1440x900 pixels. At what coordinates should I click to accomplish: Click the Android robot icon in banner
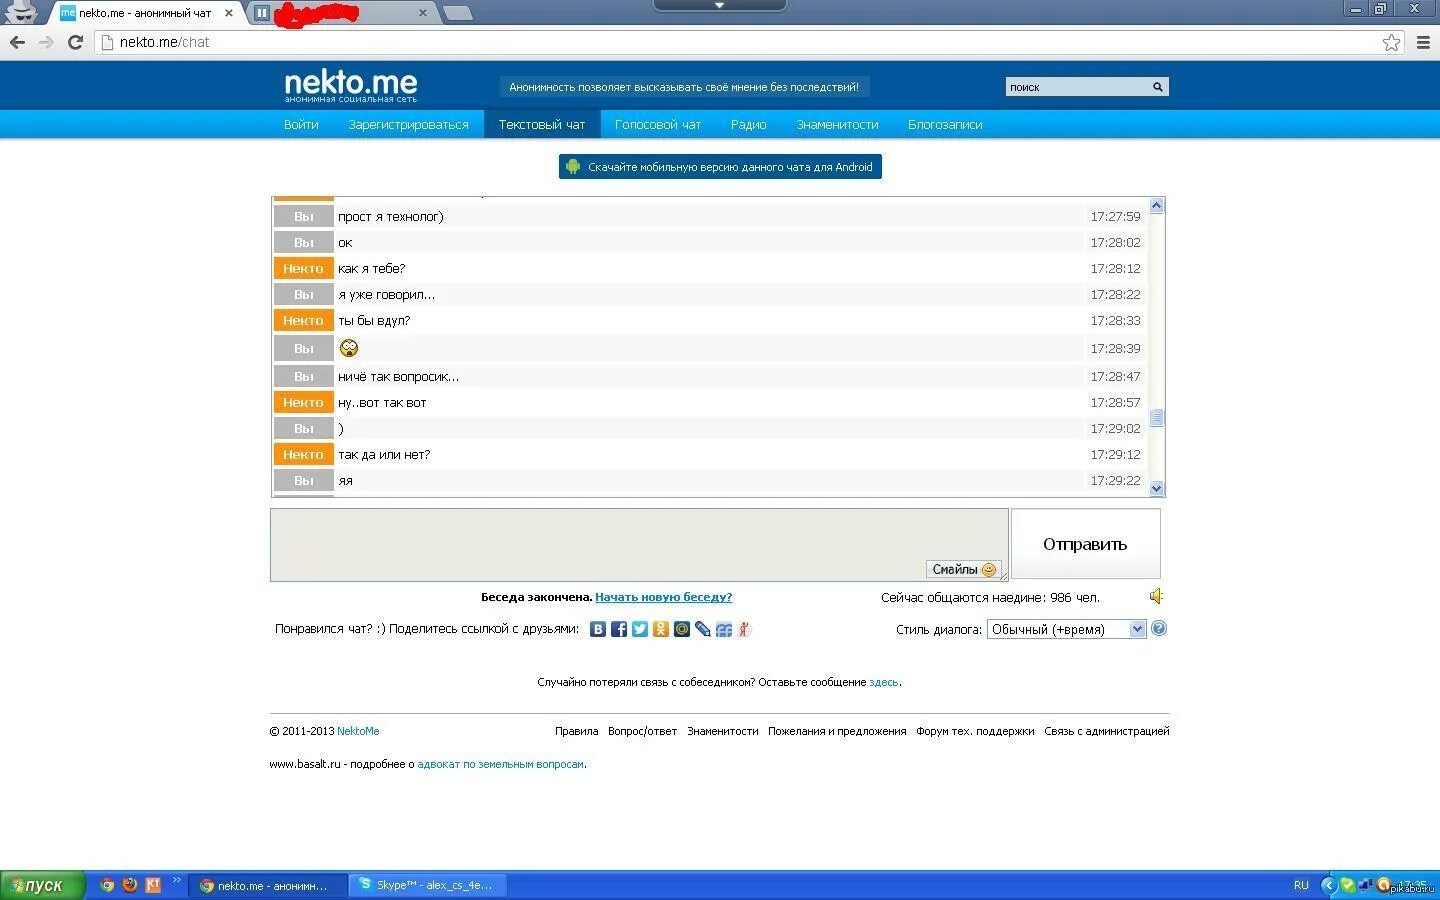click(573, 167)
